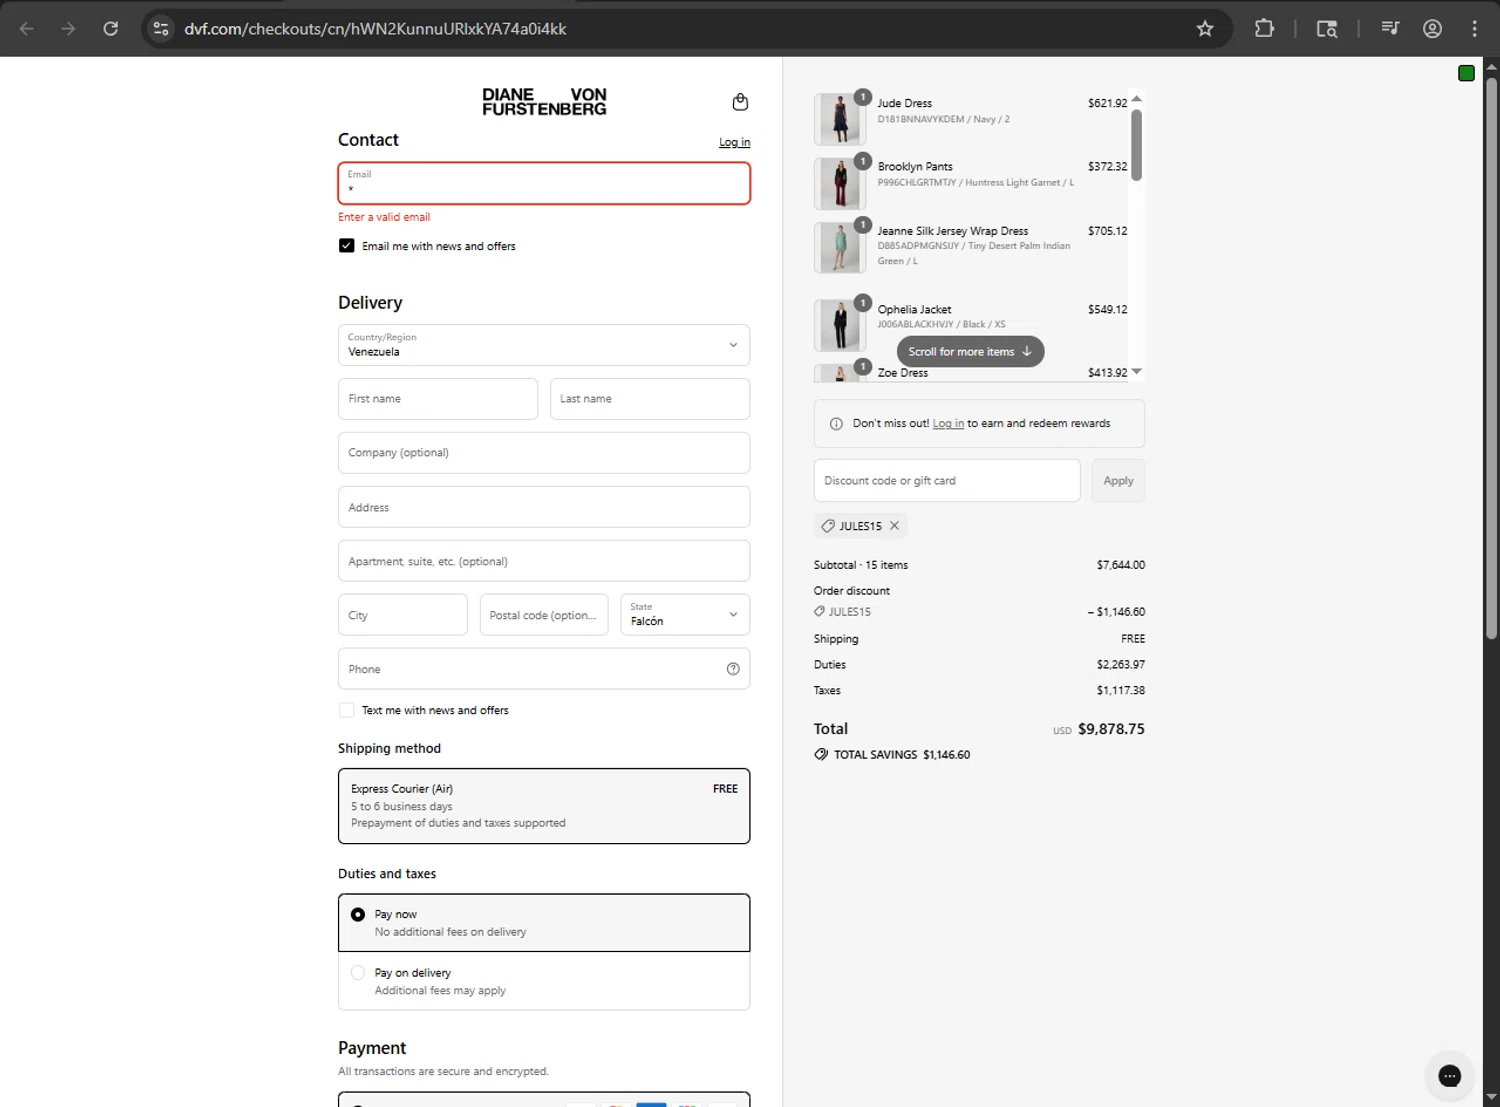1500x1107 pixels.
Task: Click the Discount code or gift card field
Action: 947,481
